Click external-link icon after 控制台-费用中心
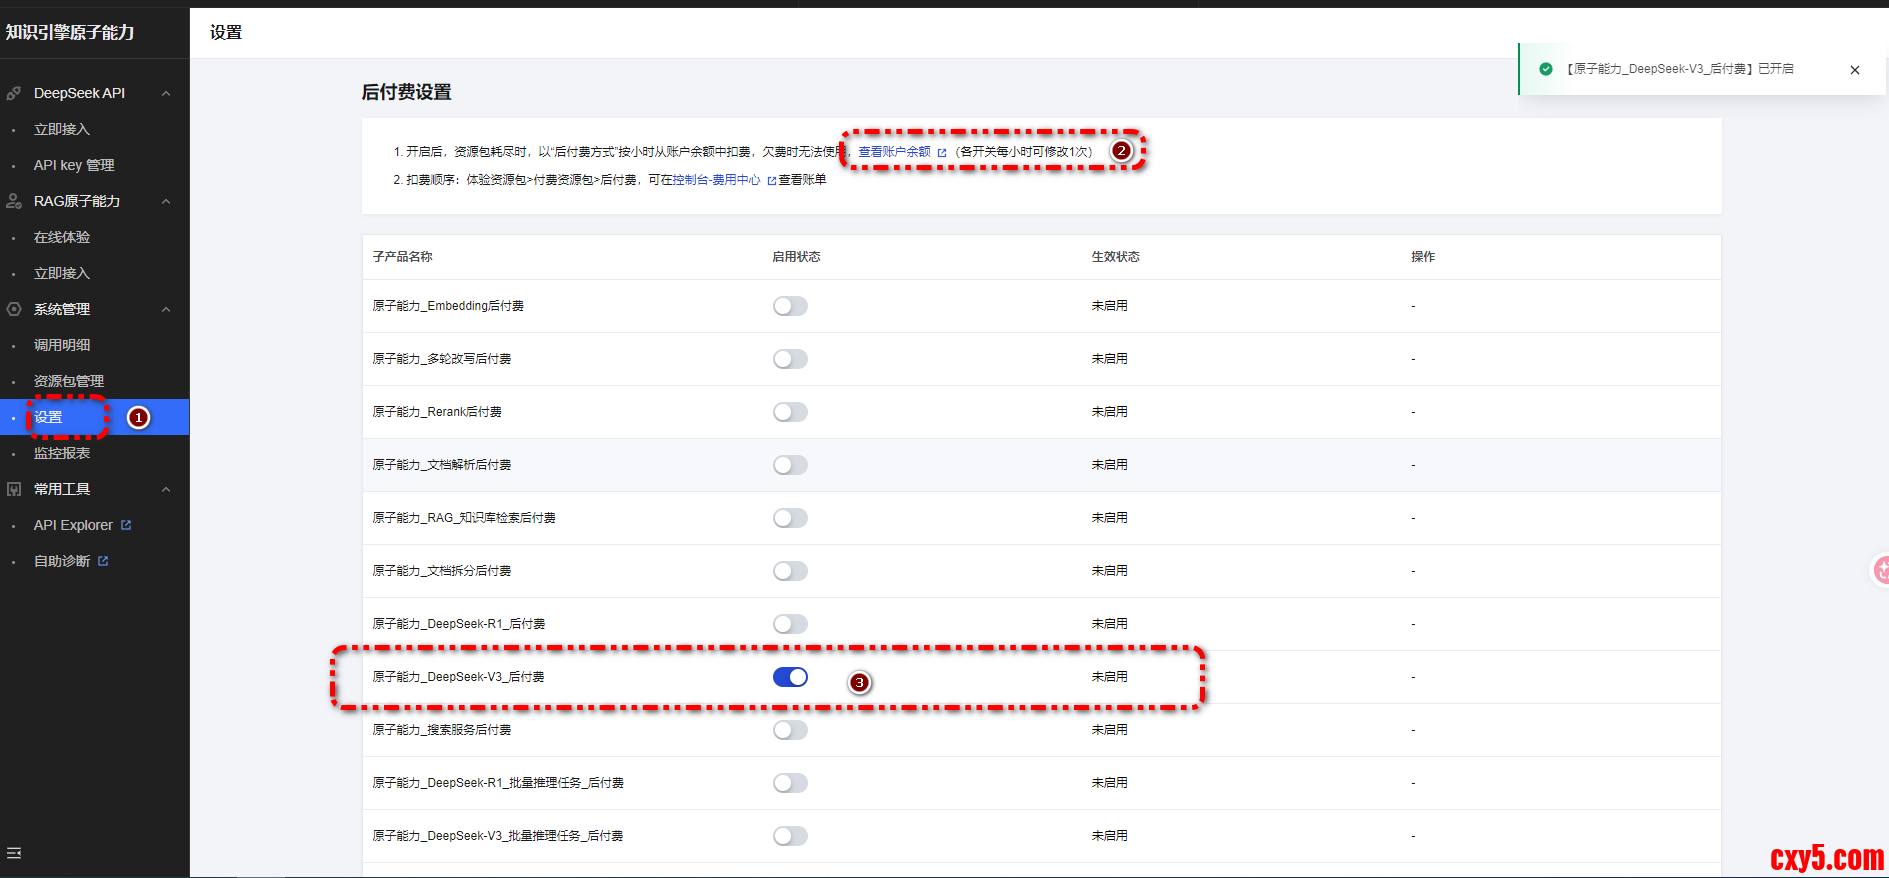This screenshot has width=1889, height=878. tap(771, 181)
